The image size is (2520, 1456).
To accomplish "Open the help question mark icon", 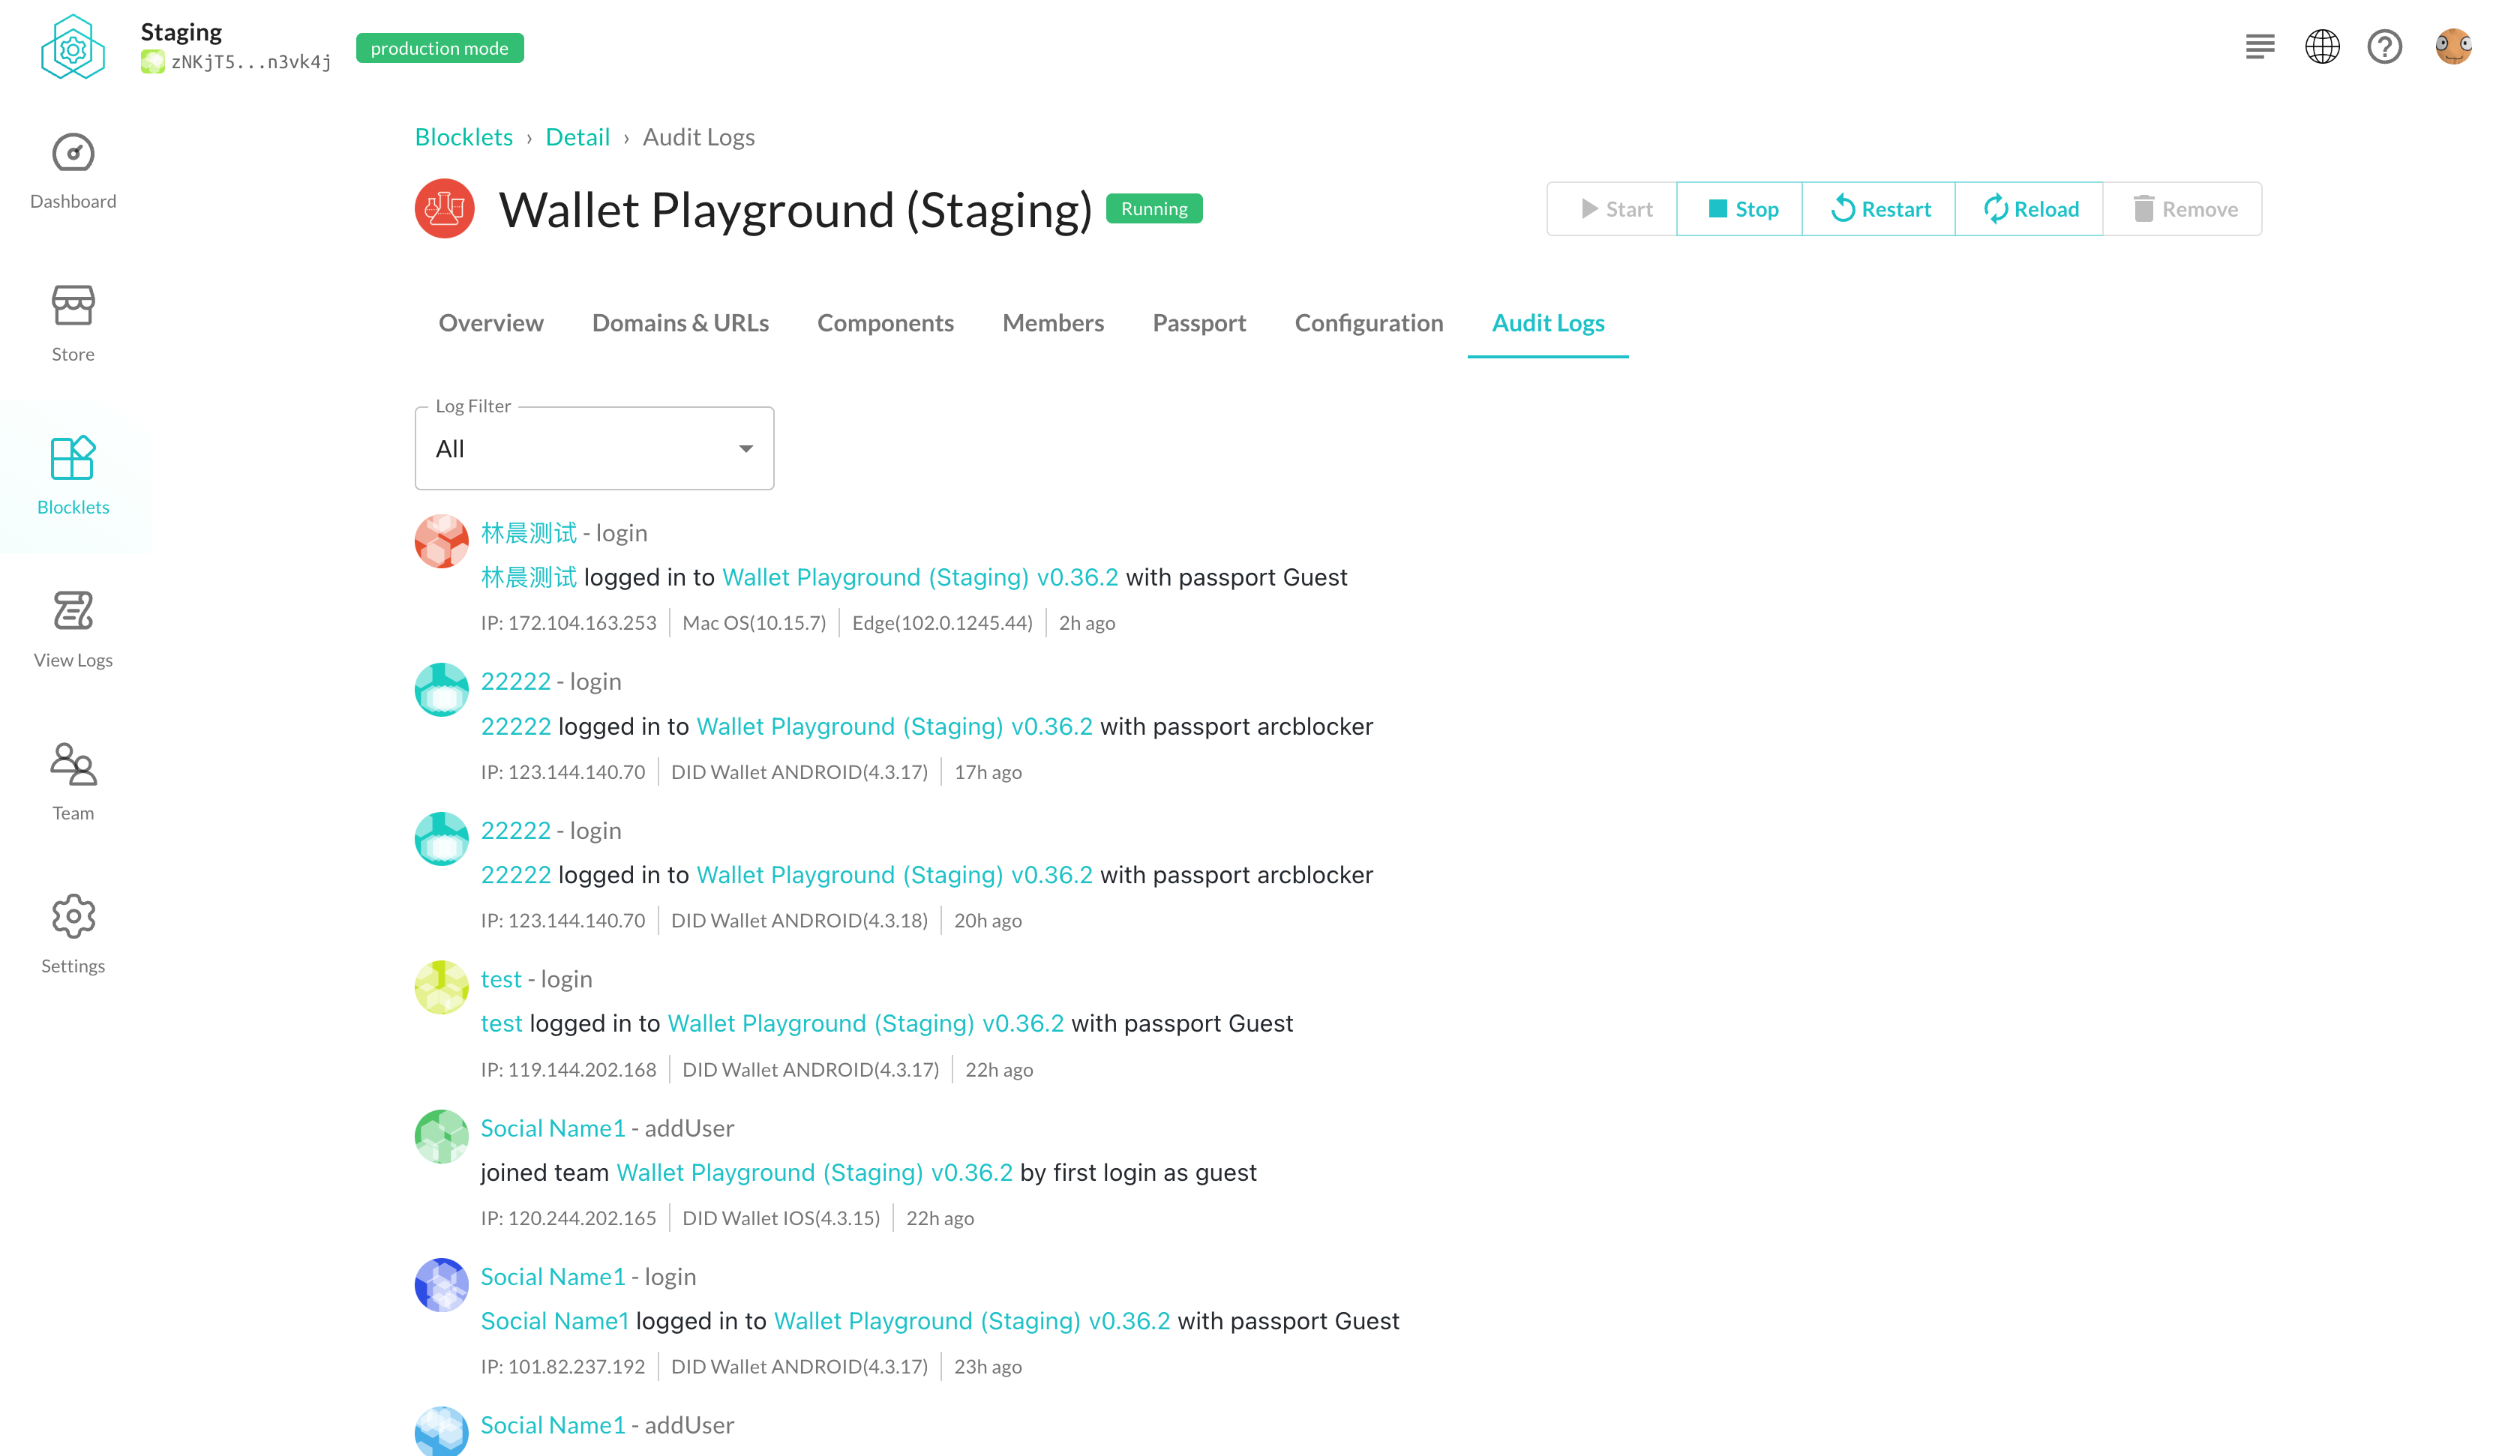I will (2384, 47).
